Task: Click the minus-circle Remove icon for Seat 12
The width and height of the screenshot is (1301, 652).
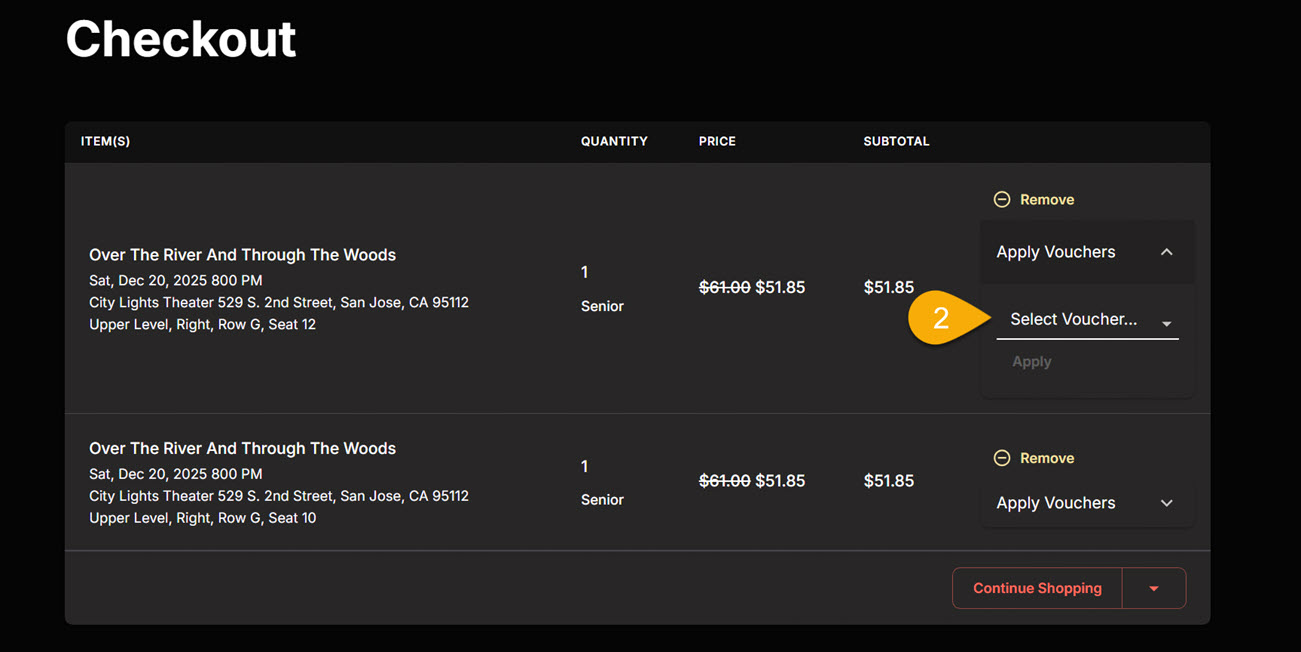Action: (x=1001, y=200)
